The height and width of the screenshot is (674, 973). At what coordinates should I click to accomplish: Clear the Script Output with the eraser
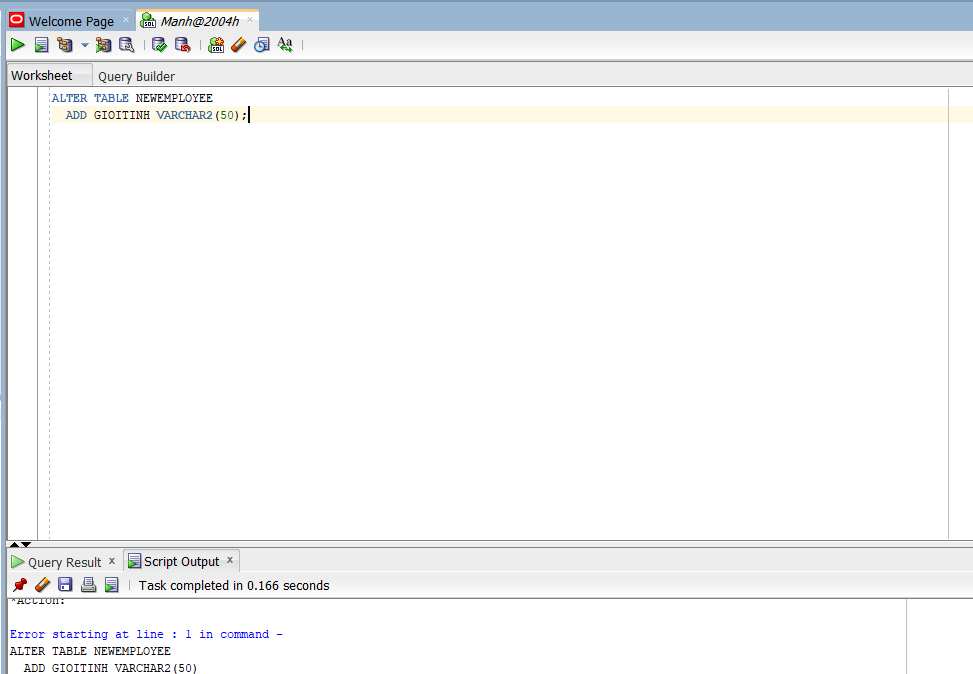point(42,584)
